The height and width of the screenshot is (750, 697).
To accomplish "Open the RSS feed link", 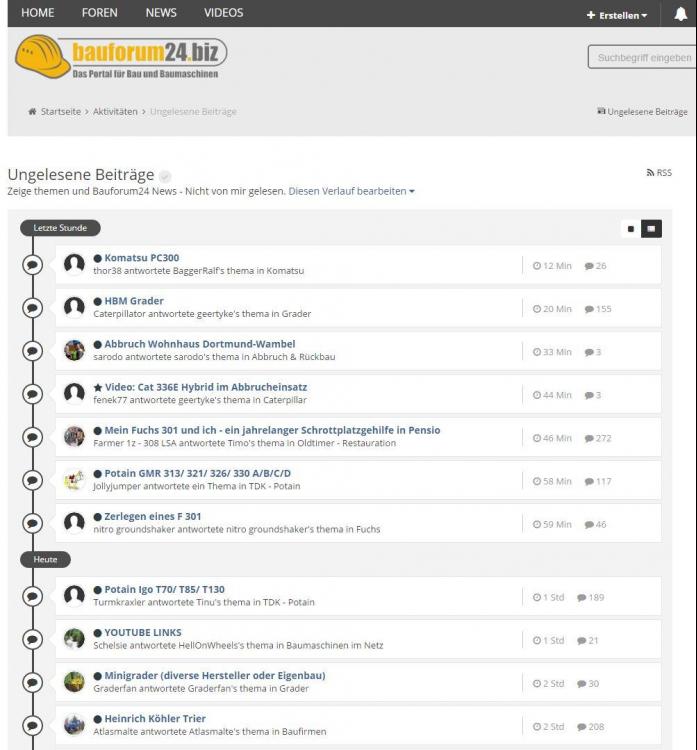I will coord(659,173).
